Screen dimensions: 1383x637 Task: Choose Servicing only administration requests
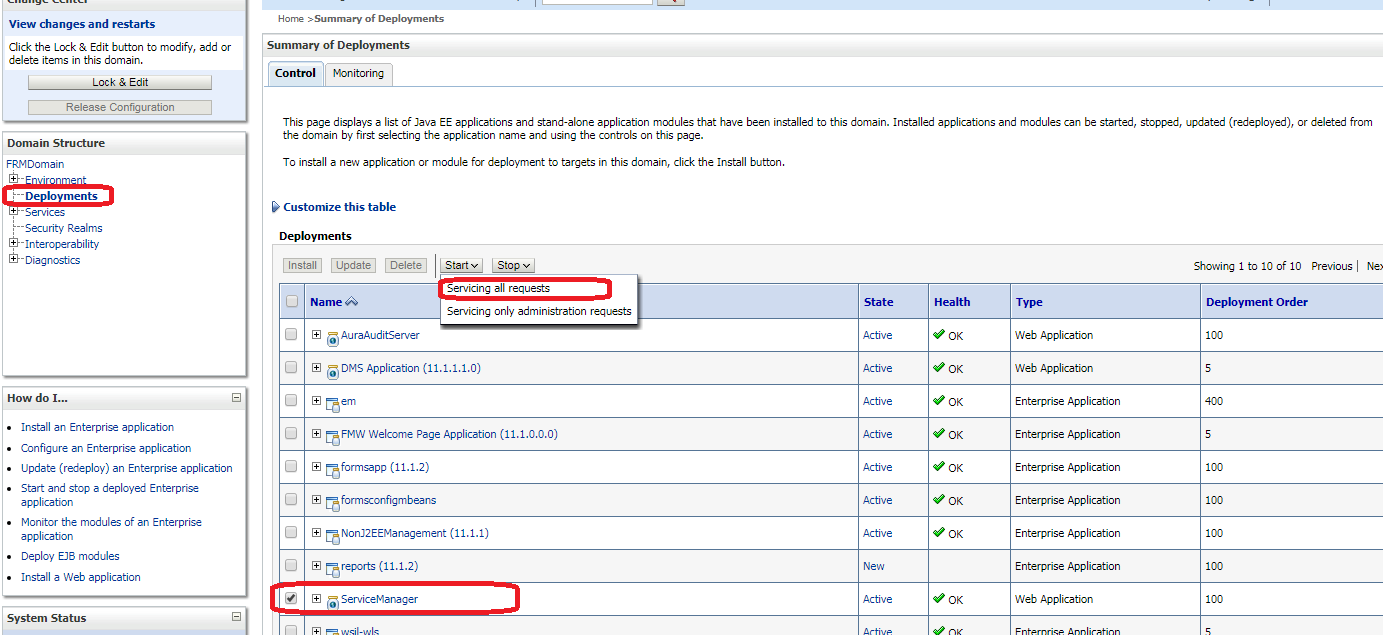click(x=539, y=311)
